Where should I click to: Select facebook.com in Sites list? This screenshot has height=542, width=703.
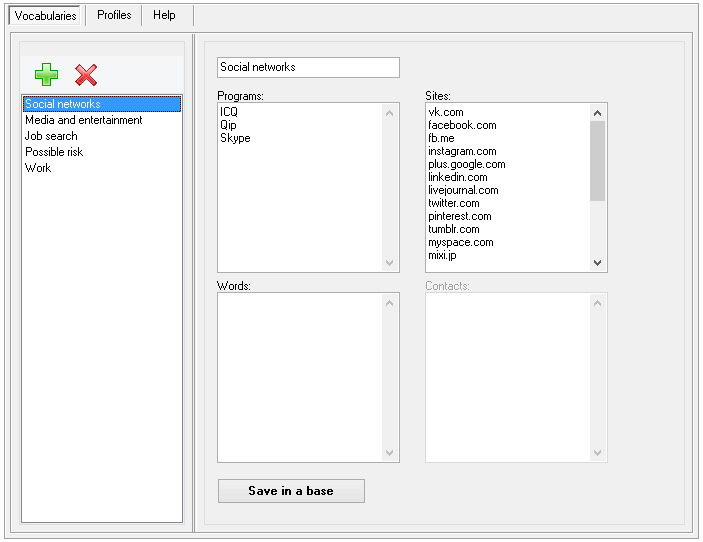pos(462,125)
